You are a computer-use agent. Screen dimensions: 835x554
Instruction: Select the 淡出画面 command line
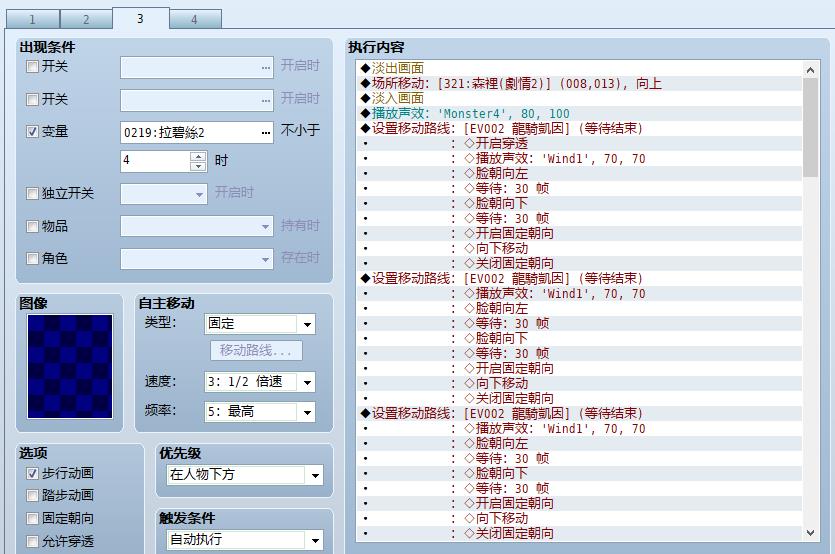tap(580, 68)
